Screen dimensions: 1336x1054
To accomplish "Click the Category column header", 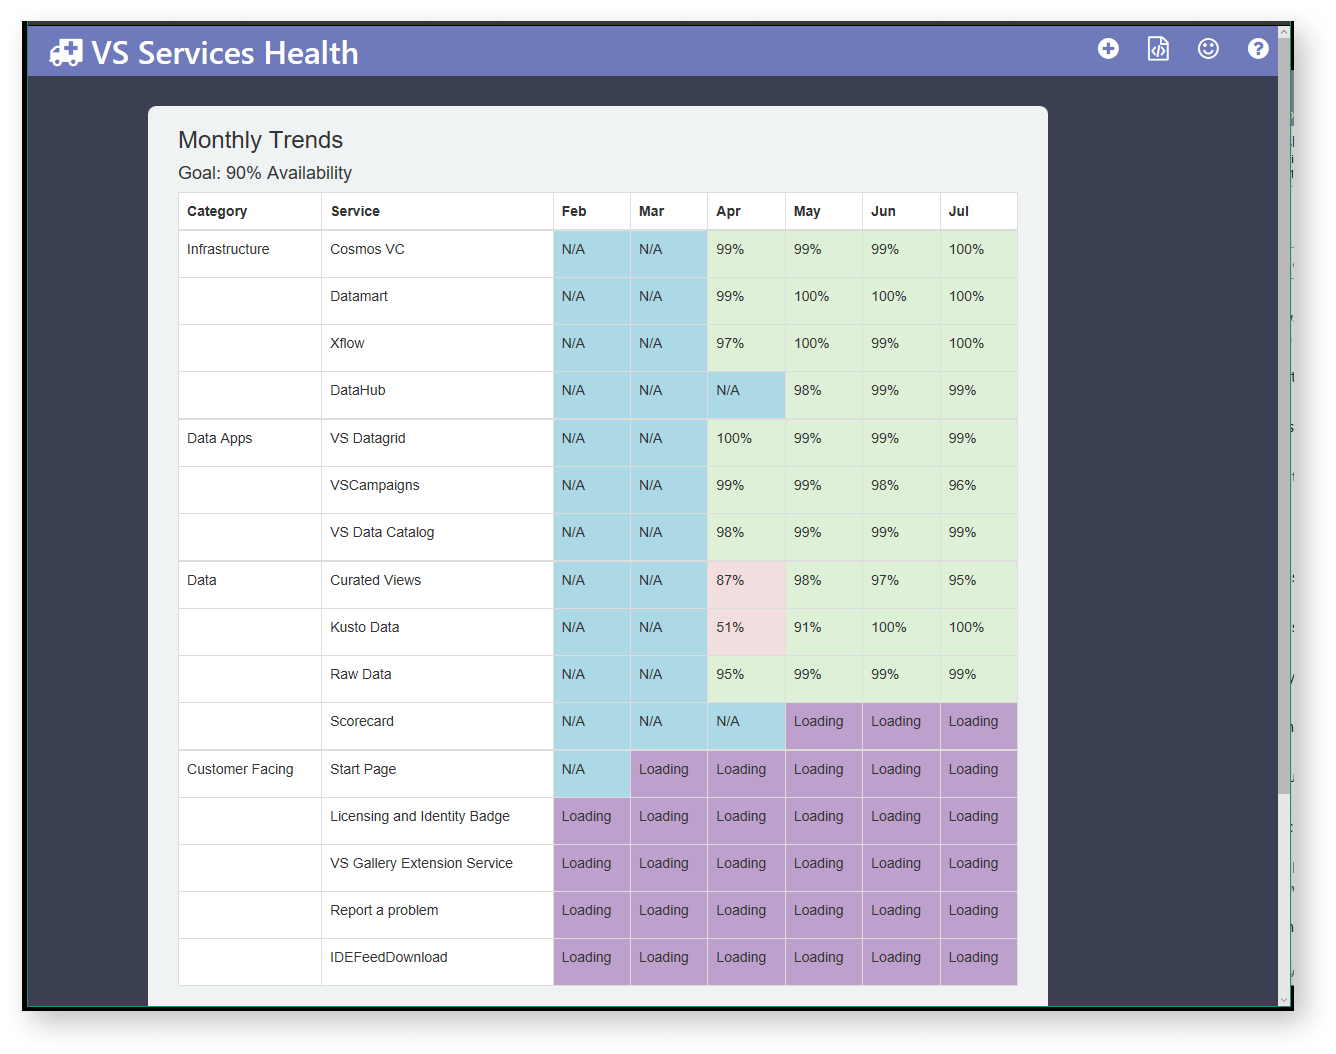I will point(250,211).
